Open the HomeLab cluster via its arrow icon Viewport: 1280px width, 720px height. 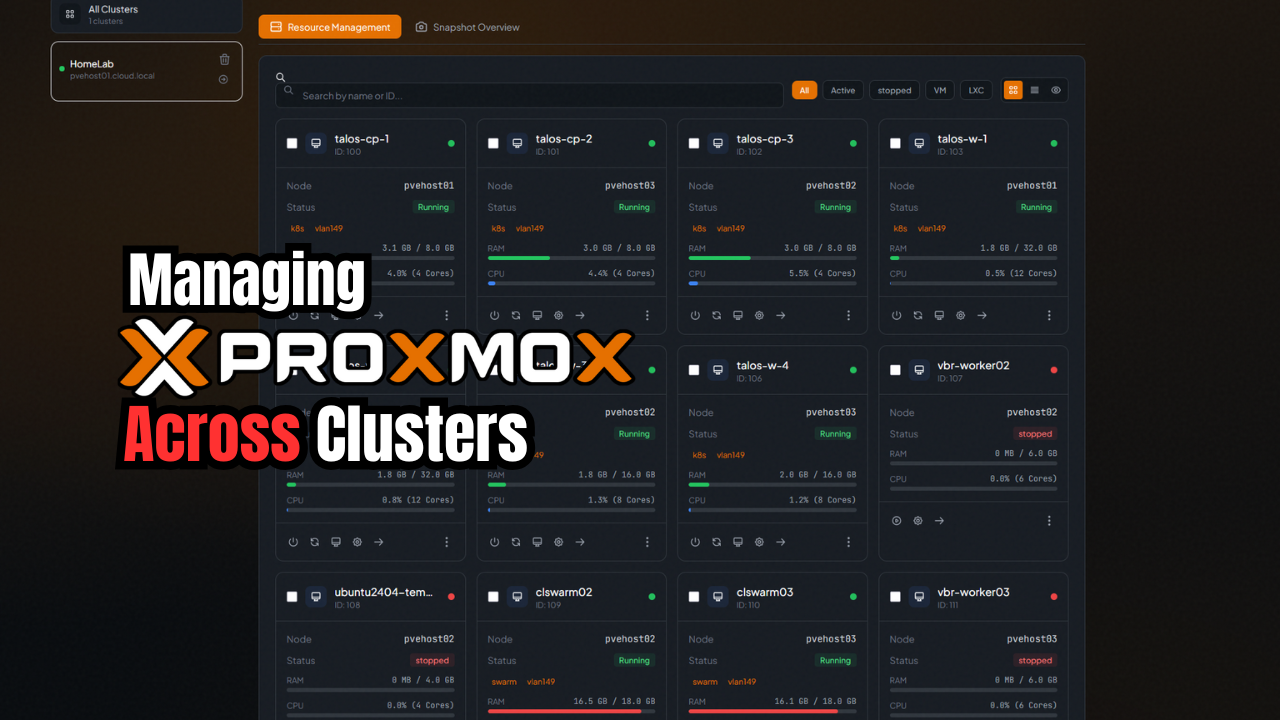click(x=225, y=79)
